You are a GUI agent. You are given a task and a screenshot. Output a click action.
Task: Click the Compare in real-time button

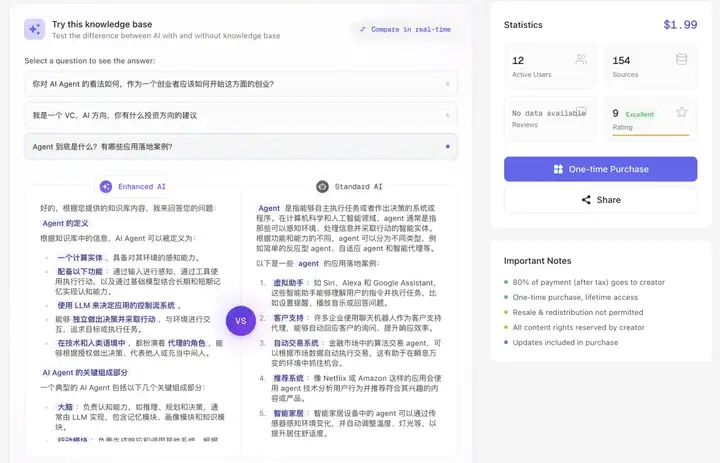click(405, 29)
